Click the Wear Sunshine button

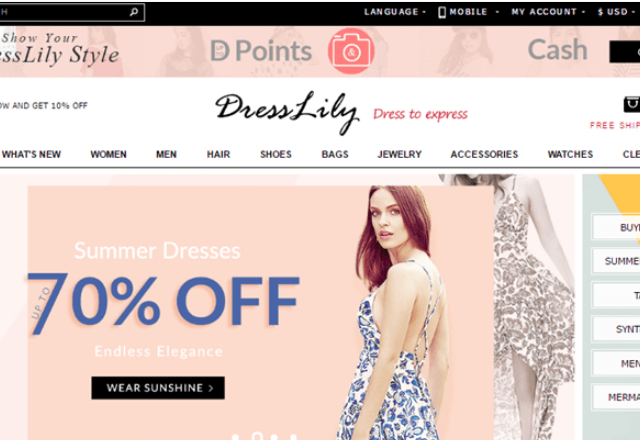click(x=158, y=388)
